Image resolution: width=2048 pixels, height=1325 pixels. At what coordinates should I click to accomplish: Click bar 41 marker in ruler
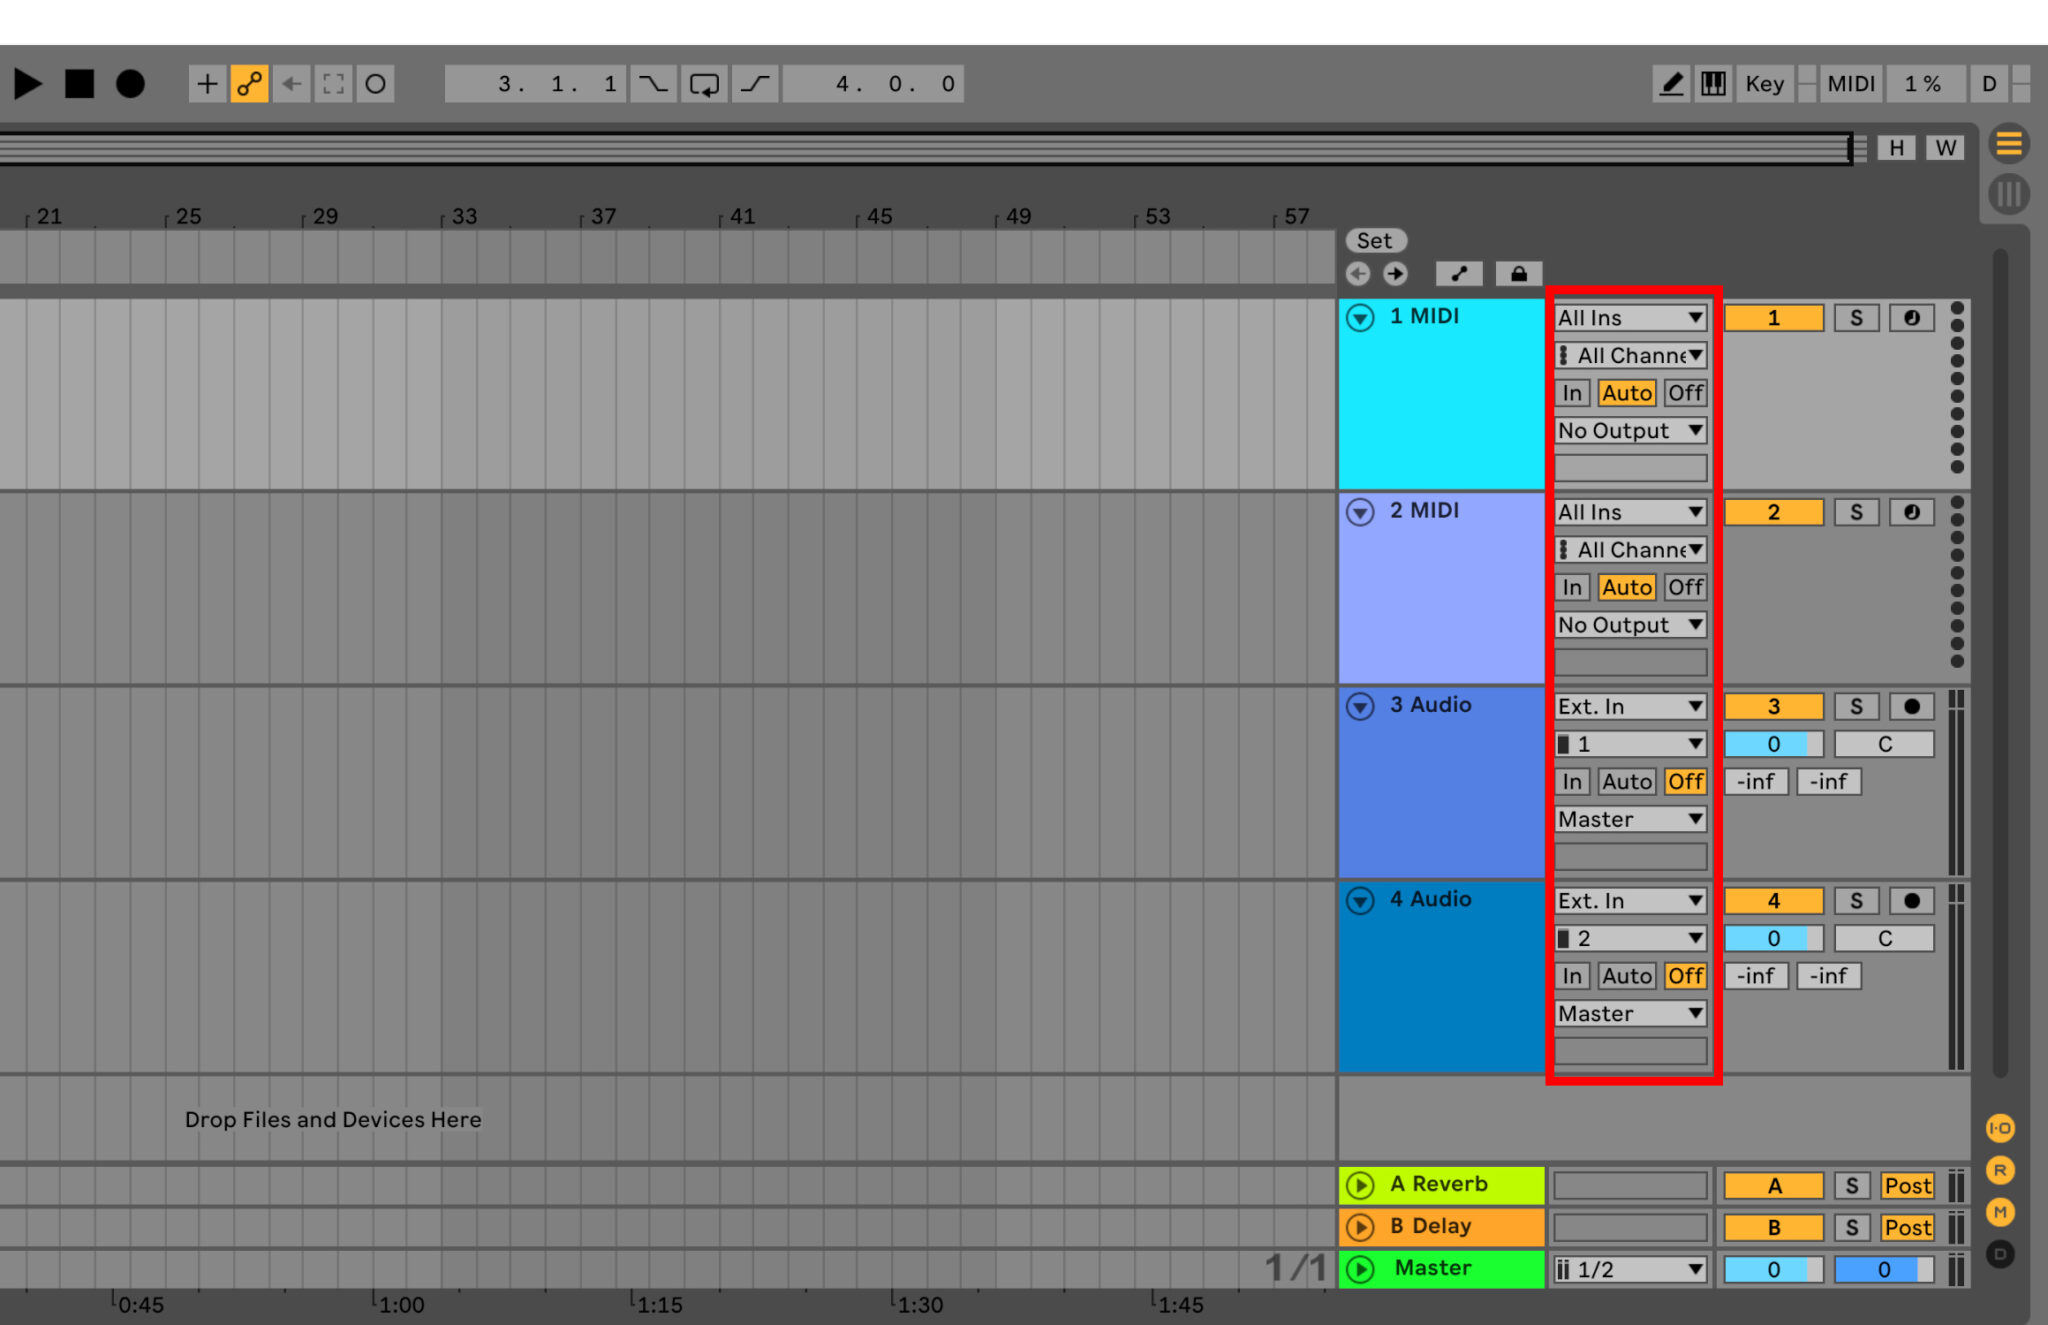point(741,217)
